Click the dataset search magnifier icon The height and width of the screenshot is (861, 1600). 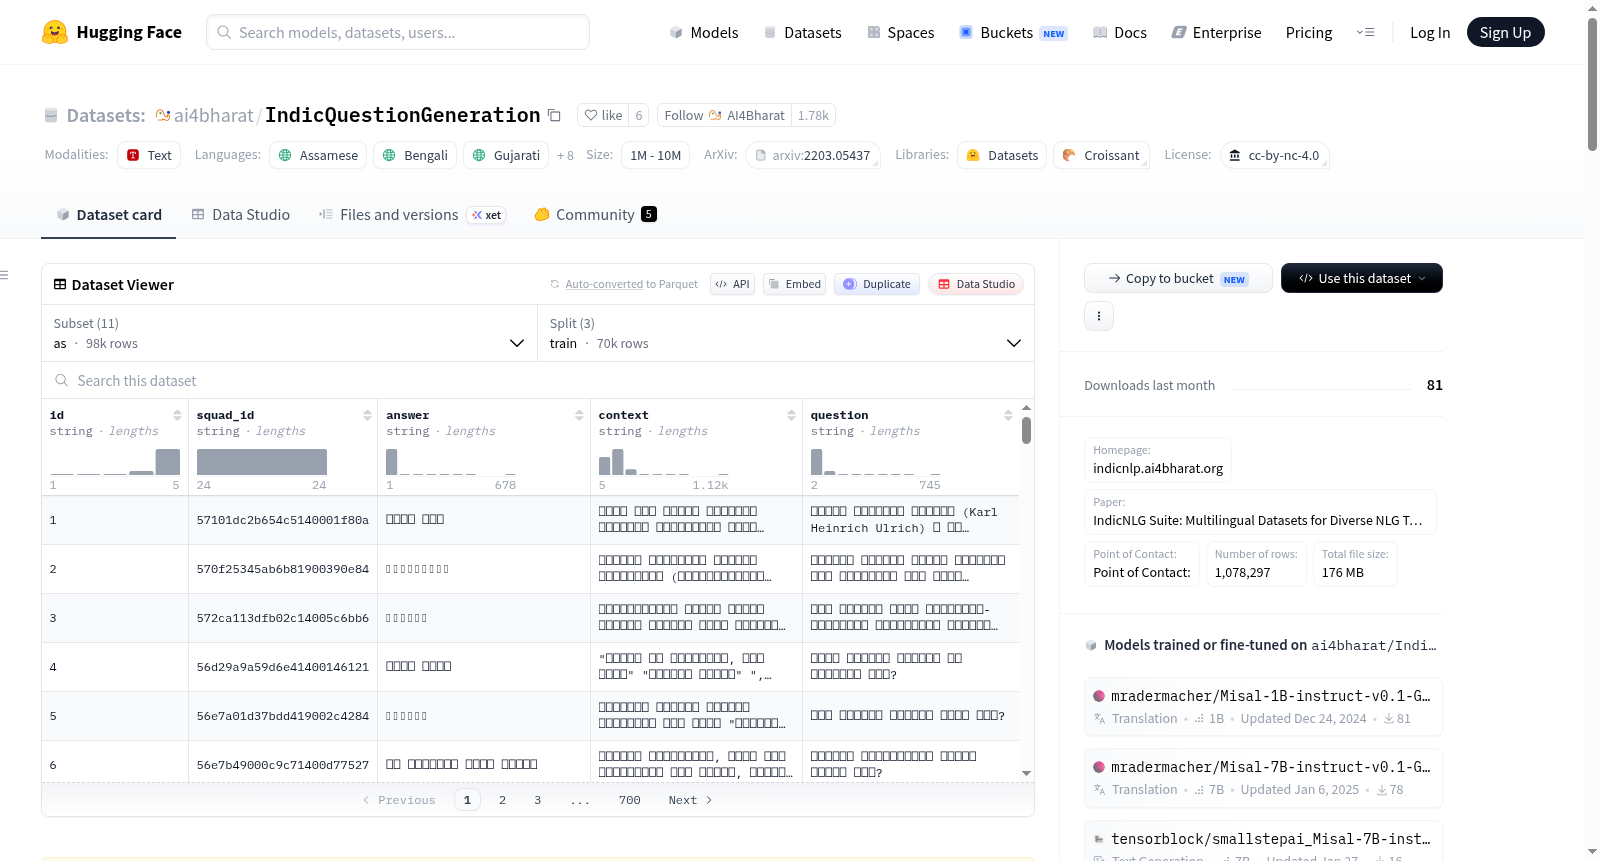click(62, 380)
